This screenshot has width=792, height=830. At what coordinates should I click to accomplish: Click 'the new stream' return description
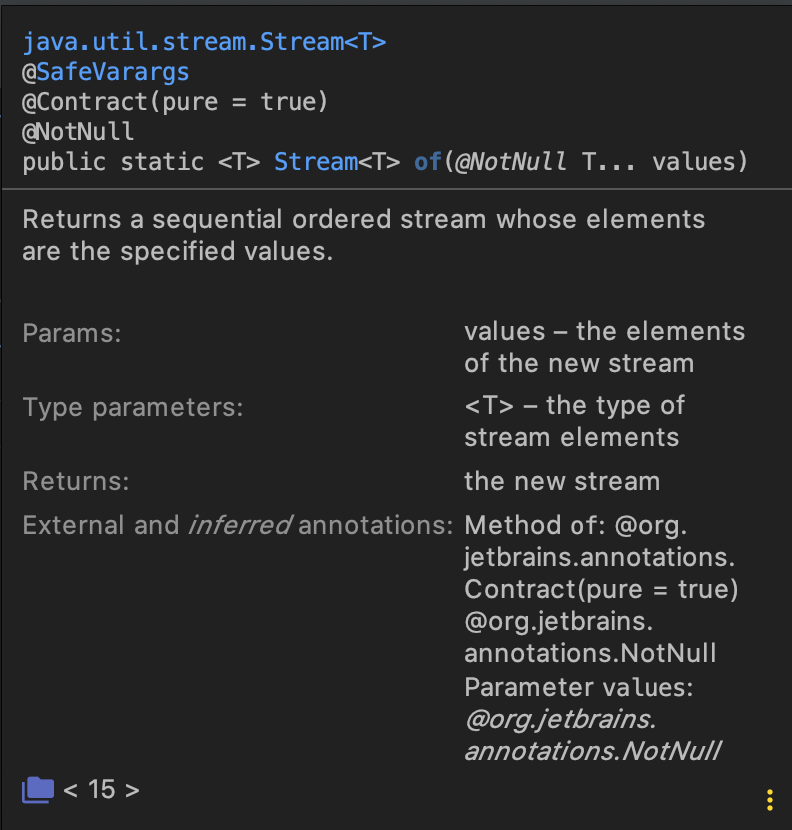tap(562, 481)
